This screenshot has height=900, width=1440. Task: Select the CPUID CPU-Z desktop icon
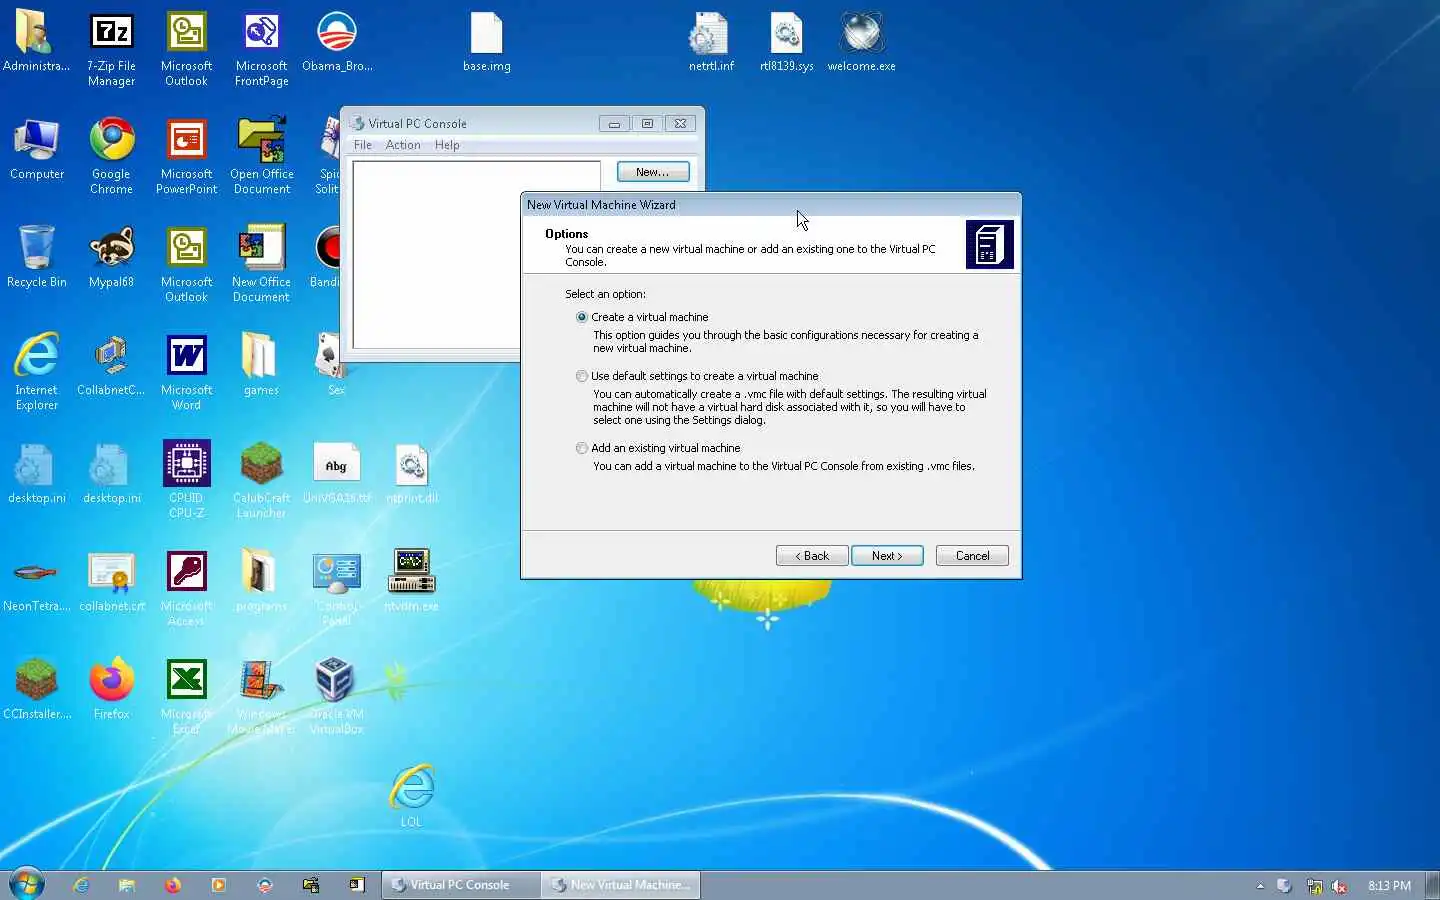(x=186, y=481)
